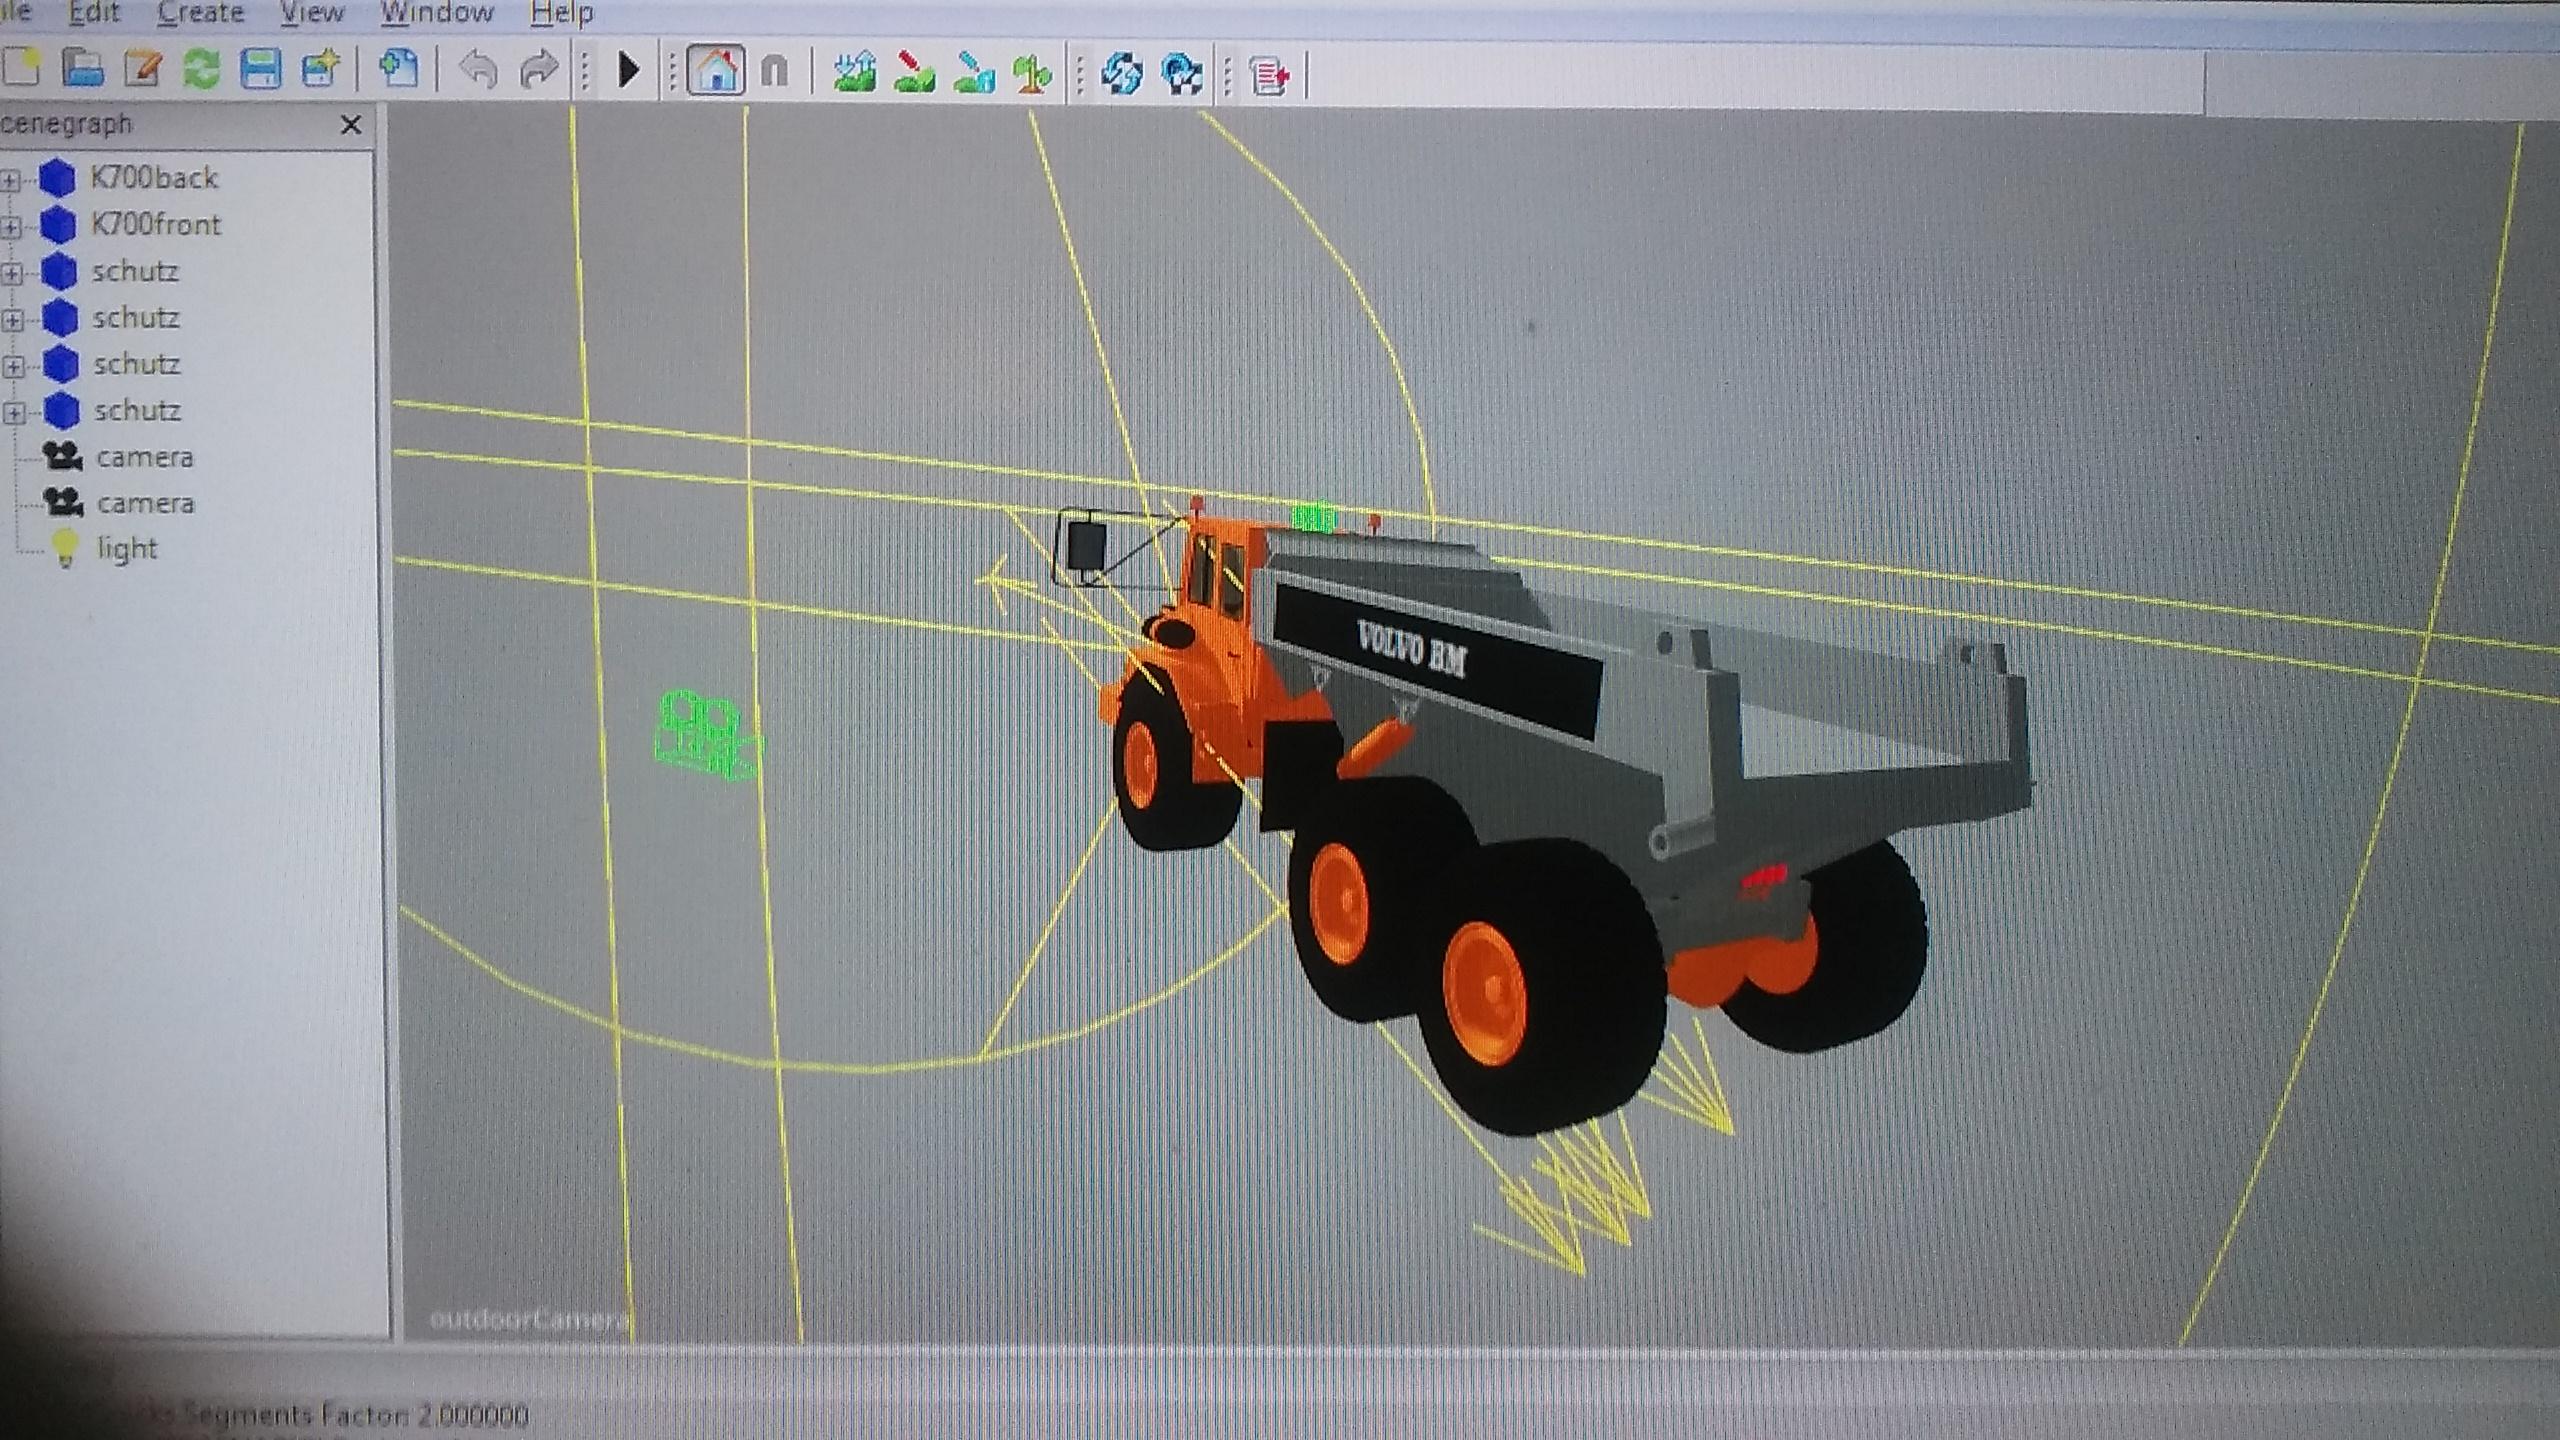This screenshot has height=1440, width=2560.
Task: Save the scene with floppy disk icon
Action: [x=261, y=70]
